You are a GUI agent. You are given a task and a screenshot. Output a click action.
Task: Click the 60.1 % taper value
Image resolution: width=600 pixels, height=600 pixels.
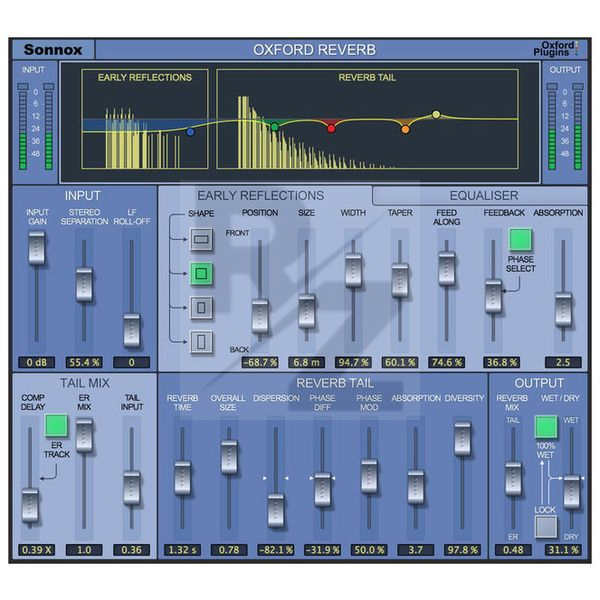(x=400, y=362)
